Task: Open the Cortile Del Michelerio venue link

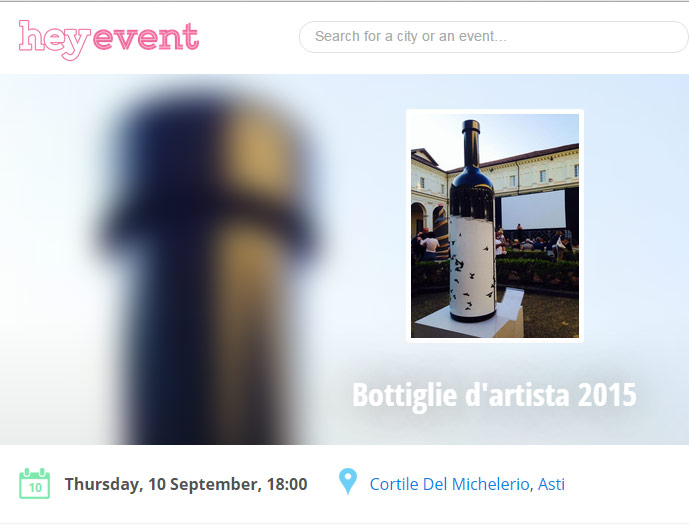Action: point(449,484)
